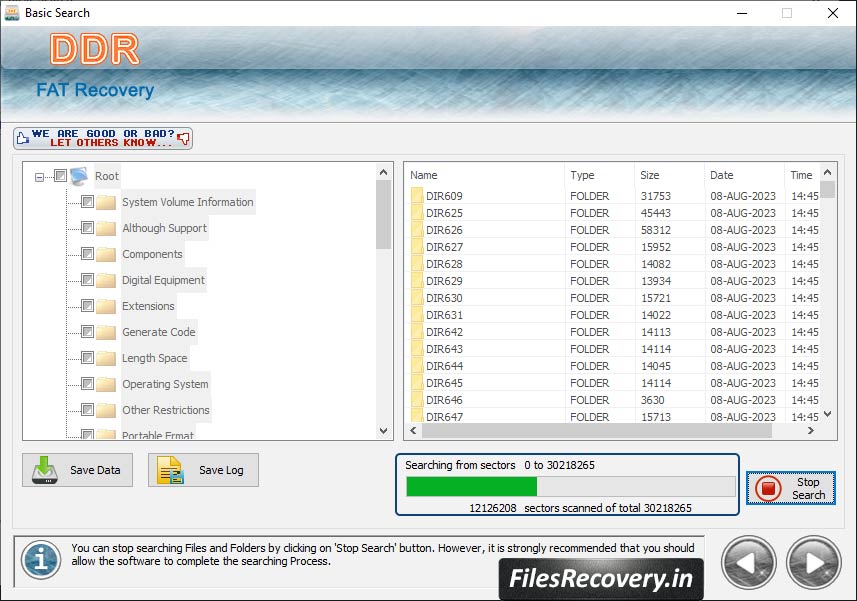Click the Although Support folder icon

coord(106,228)
